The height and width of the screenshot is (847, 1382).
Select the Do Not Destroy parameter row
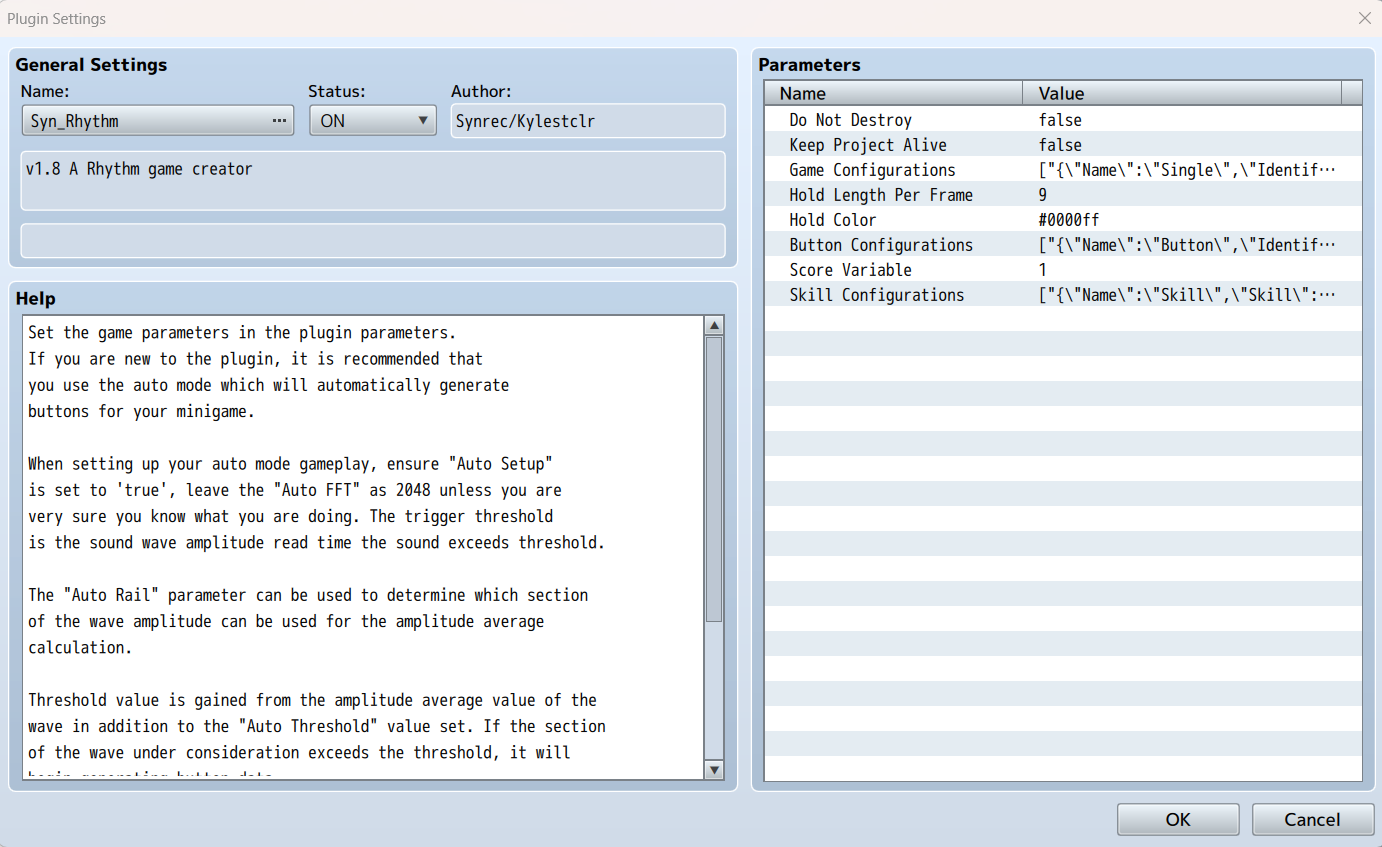[1063, 120]
